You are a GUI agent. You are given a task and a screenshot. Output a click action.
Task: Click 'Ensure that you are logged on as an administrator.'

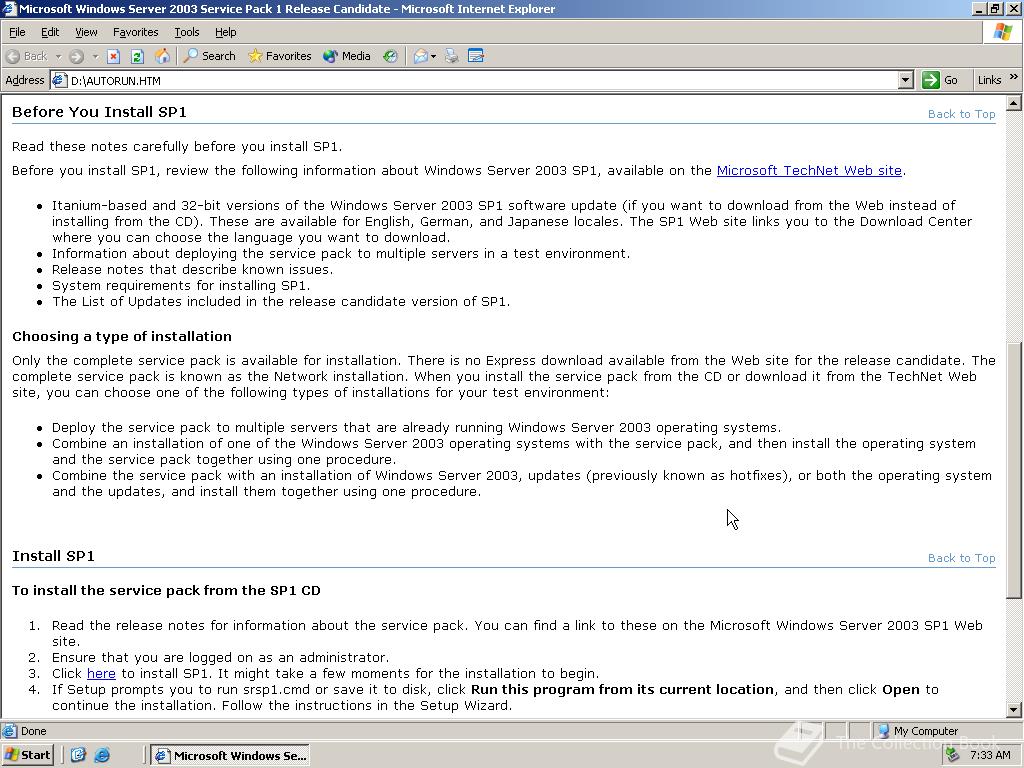click(220, 657)
